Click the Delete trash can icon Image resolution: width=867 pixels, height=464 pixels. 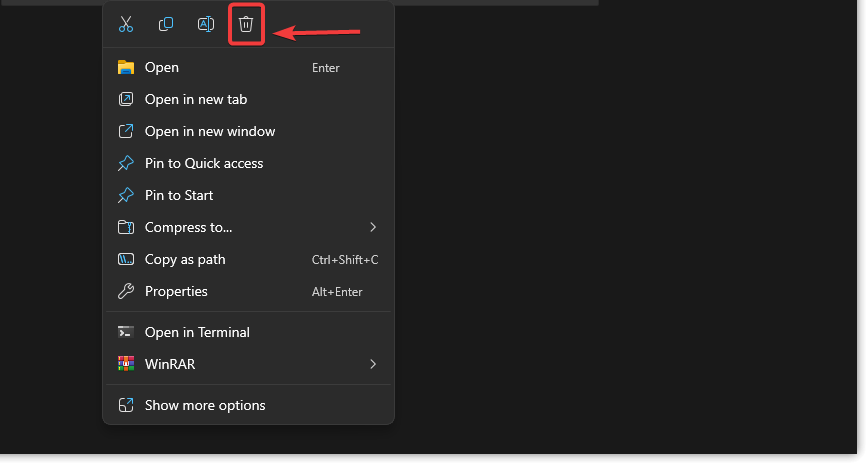point(246,24)
